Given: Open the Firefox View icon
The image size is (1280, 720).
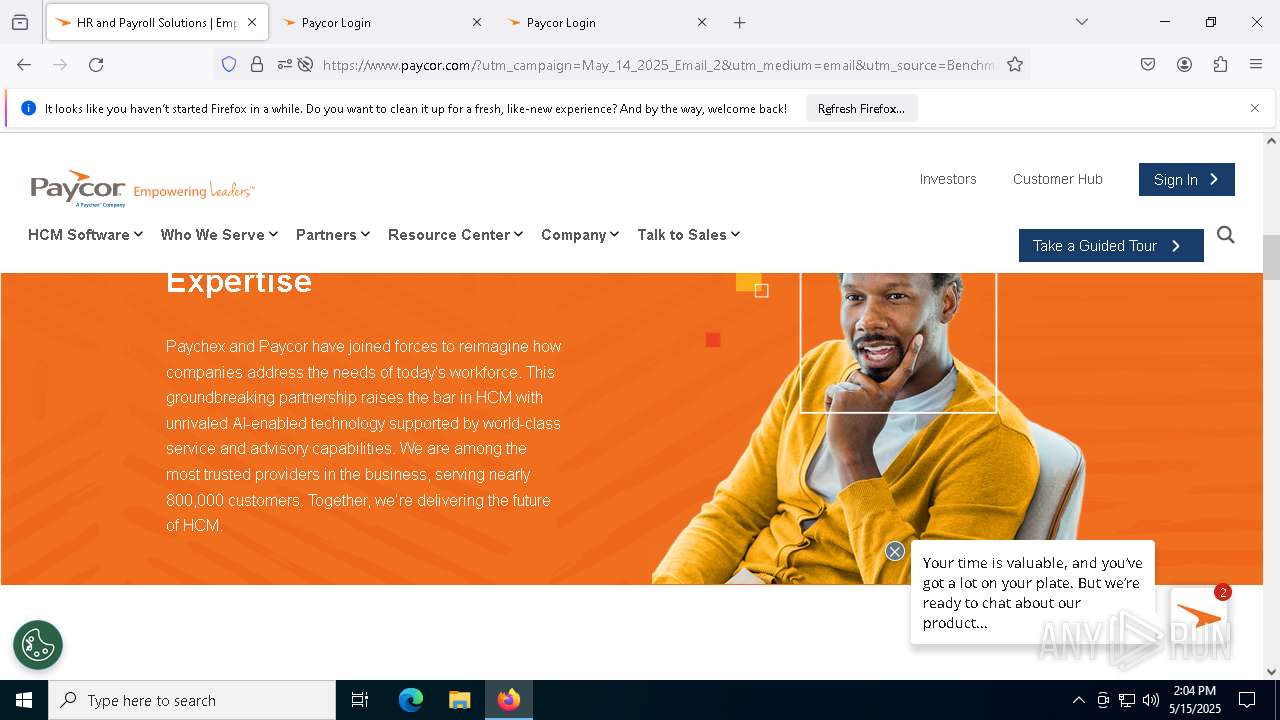Looking at the screenshot, I should pyautogui.click(x=20, y=22).
